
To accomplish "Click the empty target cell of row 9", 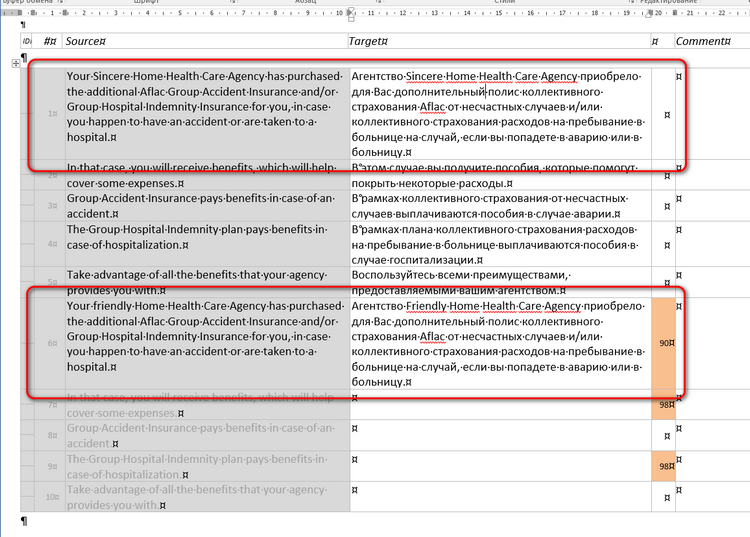I will point(500,466).
